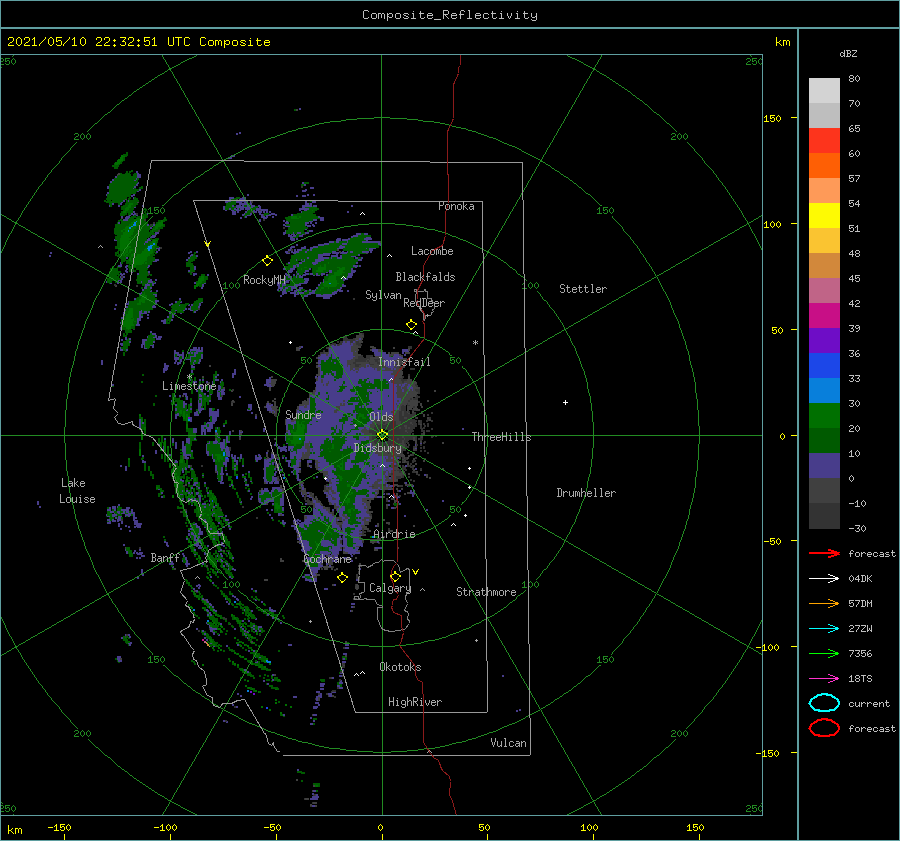The width and height of the screenshot is (900, 841).
Task: Select the red 60-65 dBZ color band
Action: coord(824,141)
